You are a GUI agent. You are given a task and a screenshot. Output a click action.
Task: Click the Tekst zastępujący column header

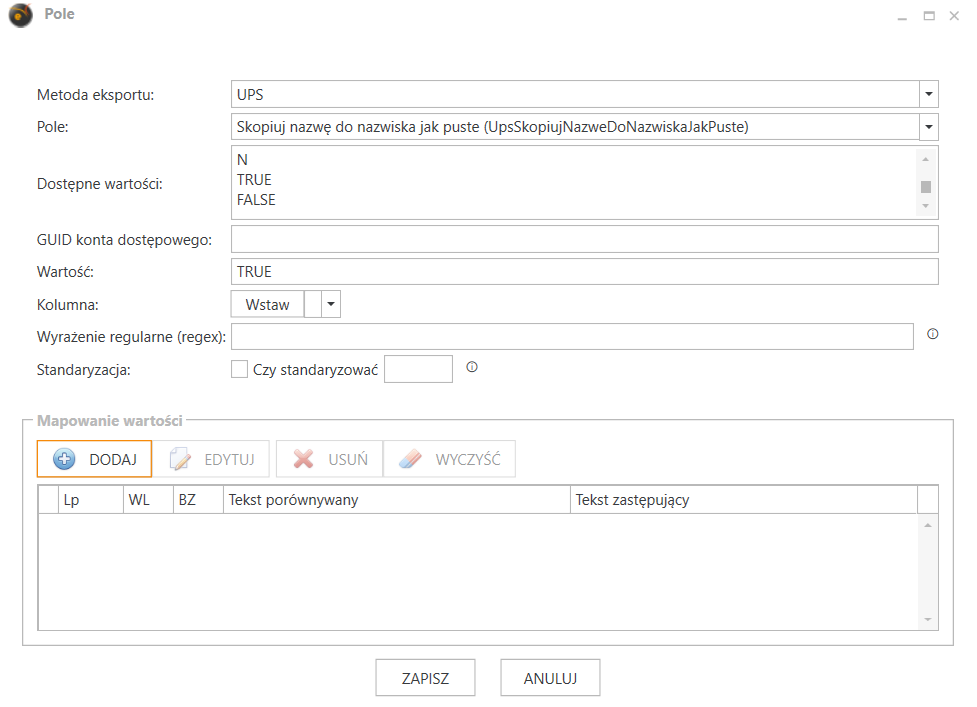coord(744,500)
